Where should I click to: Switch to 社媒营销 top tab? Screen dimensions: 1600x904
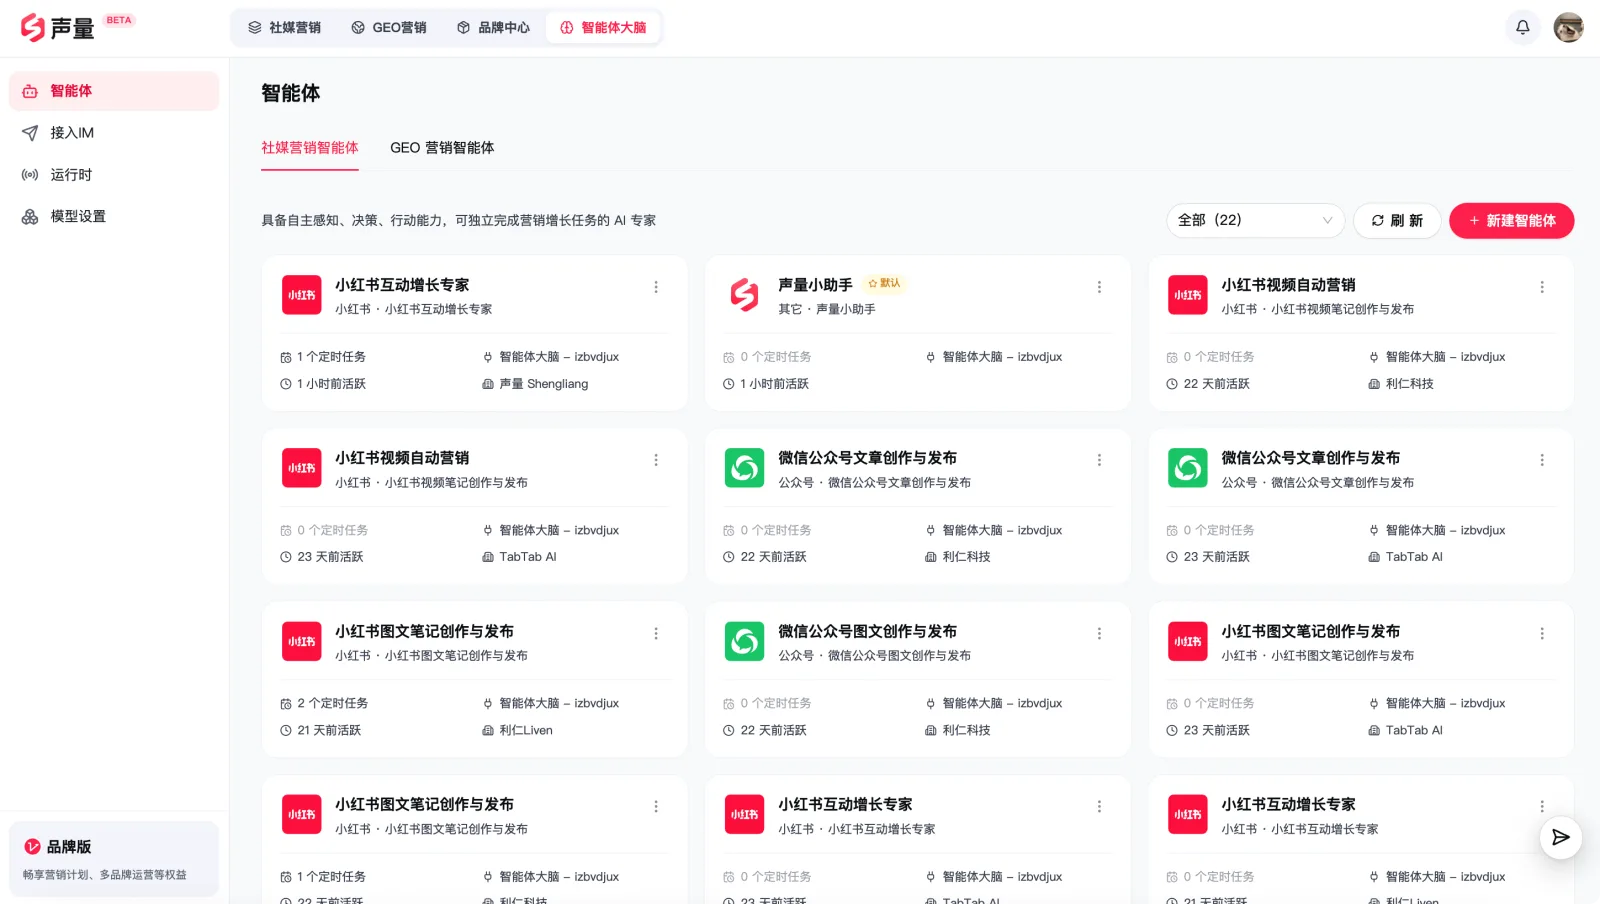(x=284, y=27)
